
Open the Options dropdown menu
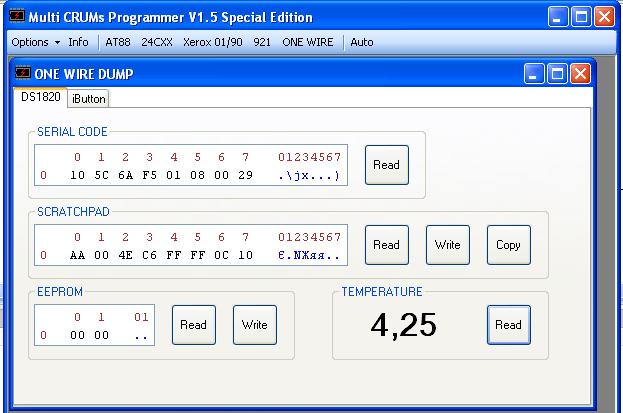[35, 42]
